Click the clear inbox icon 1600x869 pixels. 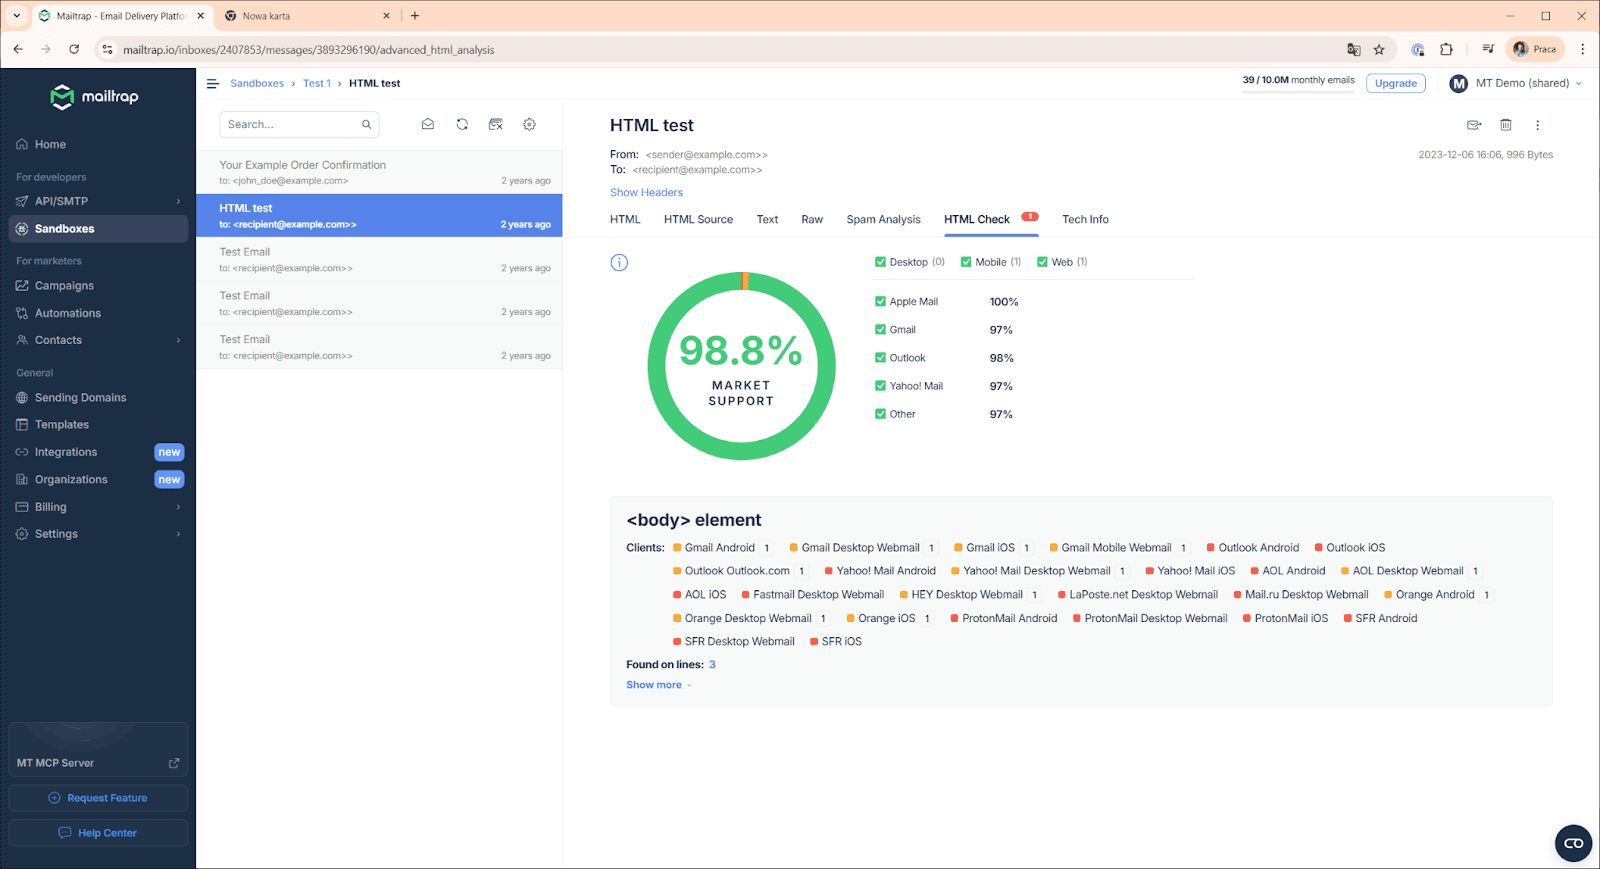pos(495,124)
